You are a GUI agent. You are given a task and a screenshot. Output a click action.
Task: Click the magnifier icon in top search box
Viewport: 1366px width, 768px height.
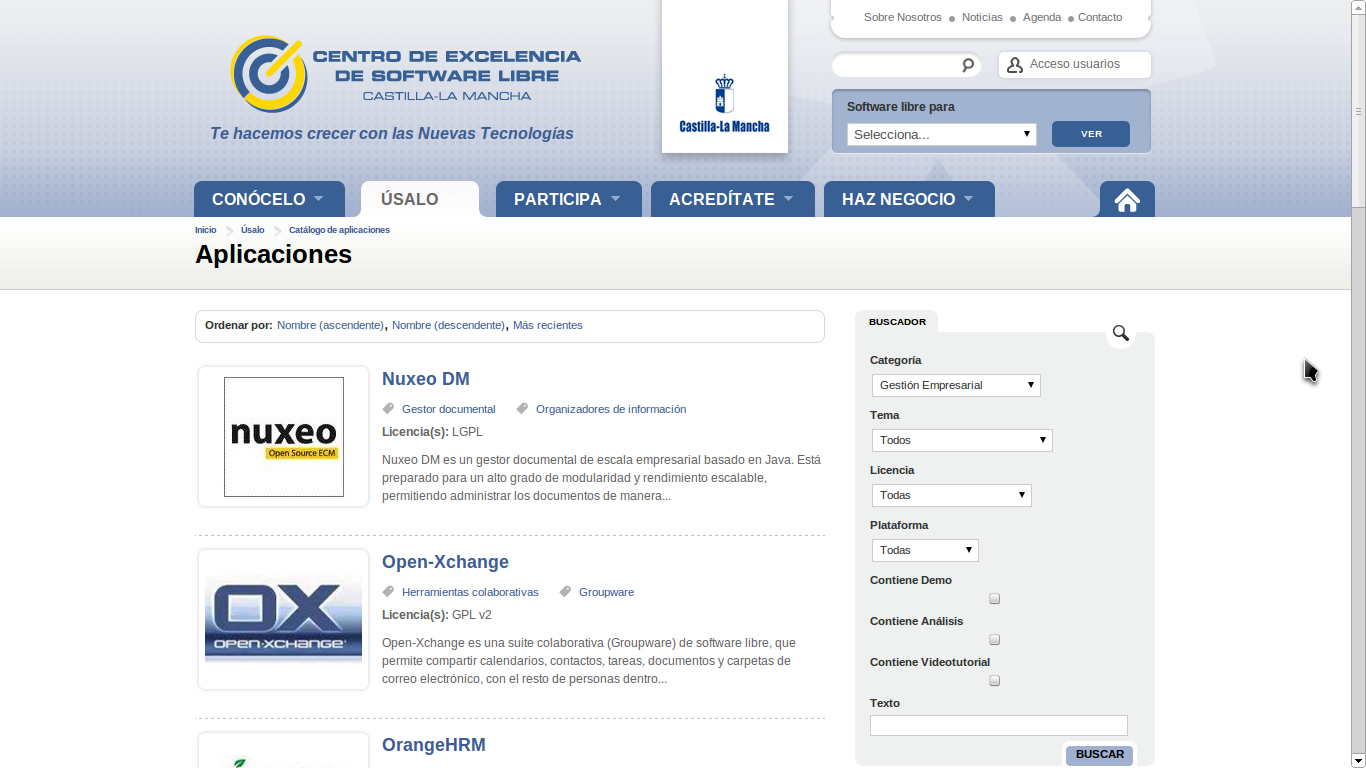point(968,65)
